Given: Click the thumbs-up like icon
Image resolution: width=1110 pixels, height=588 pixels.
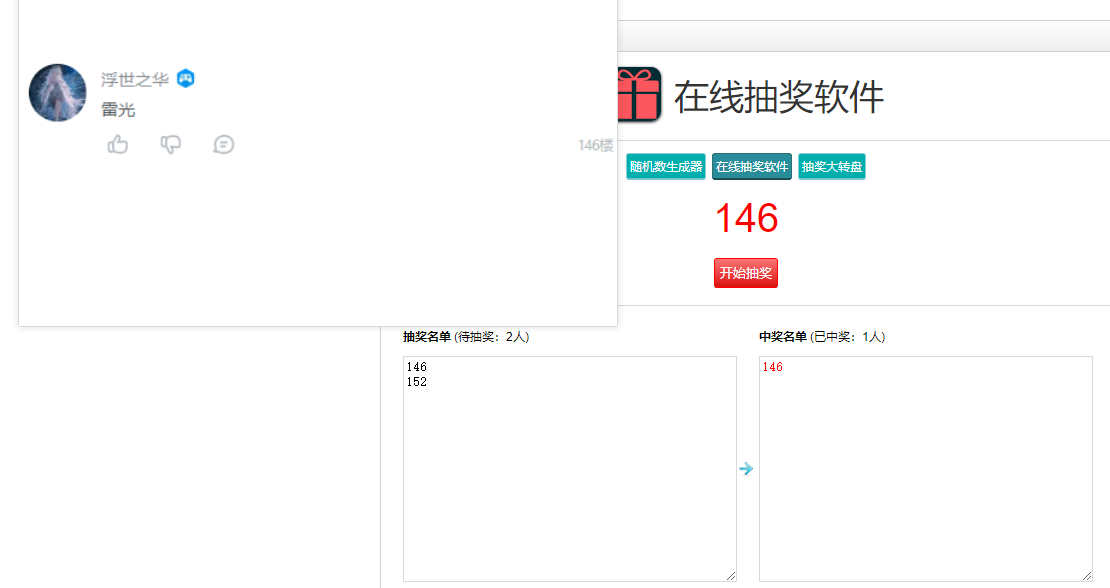Looking at the screenshot, I should pos(118,144).
